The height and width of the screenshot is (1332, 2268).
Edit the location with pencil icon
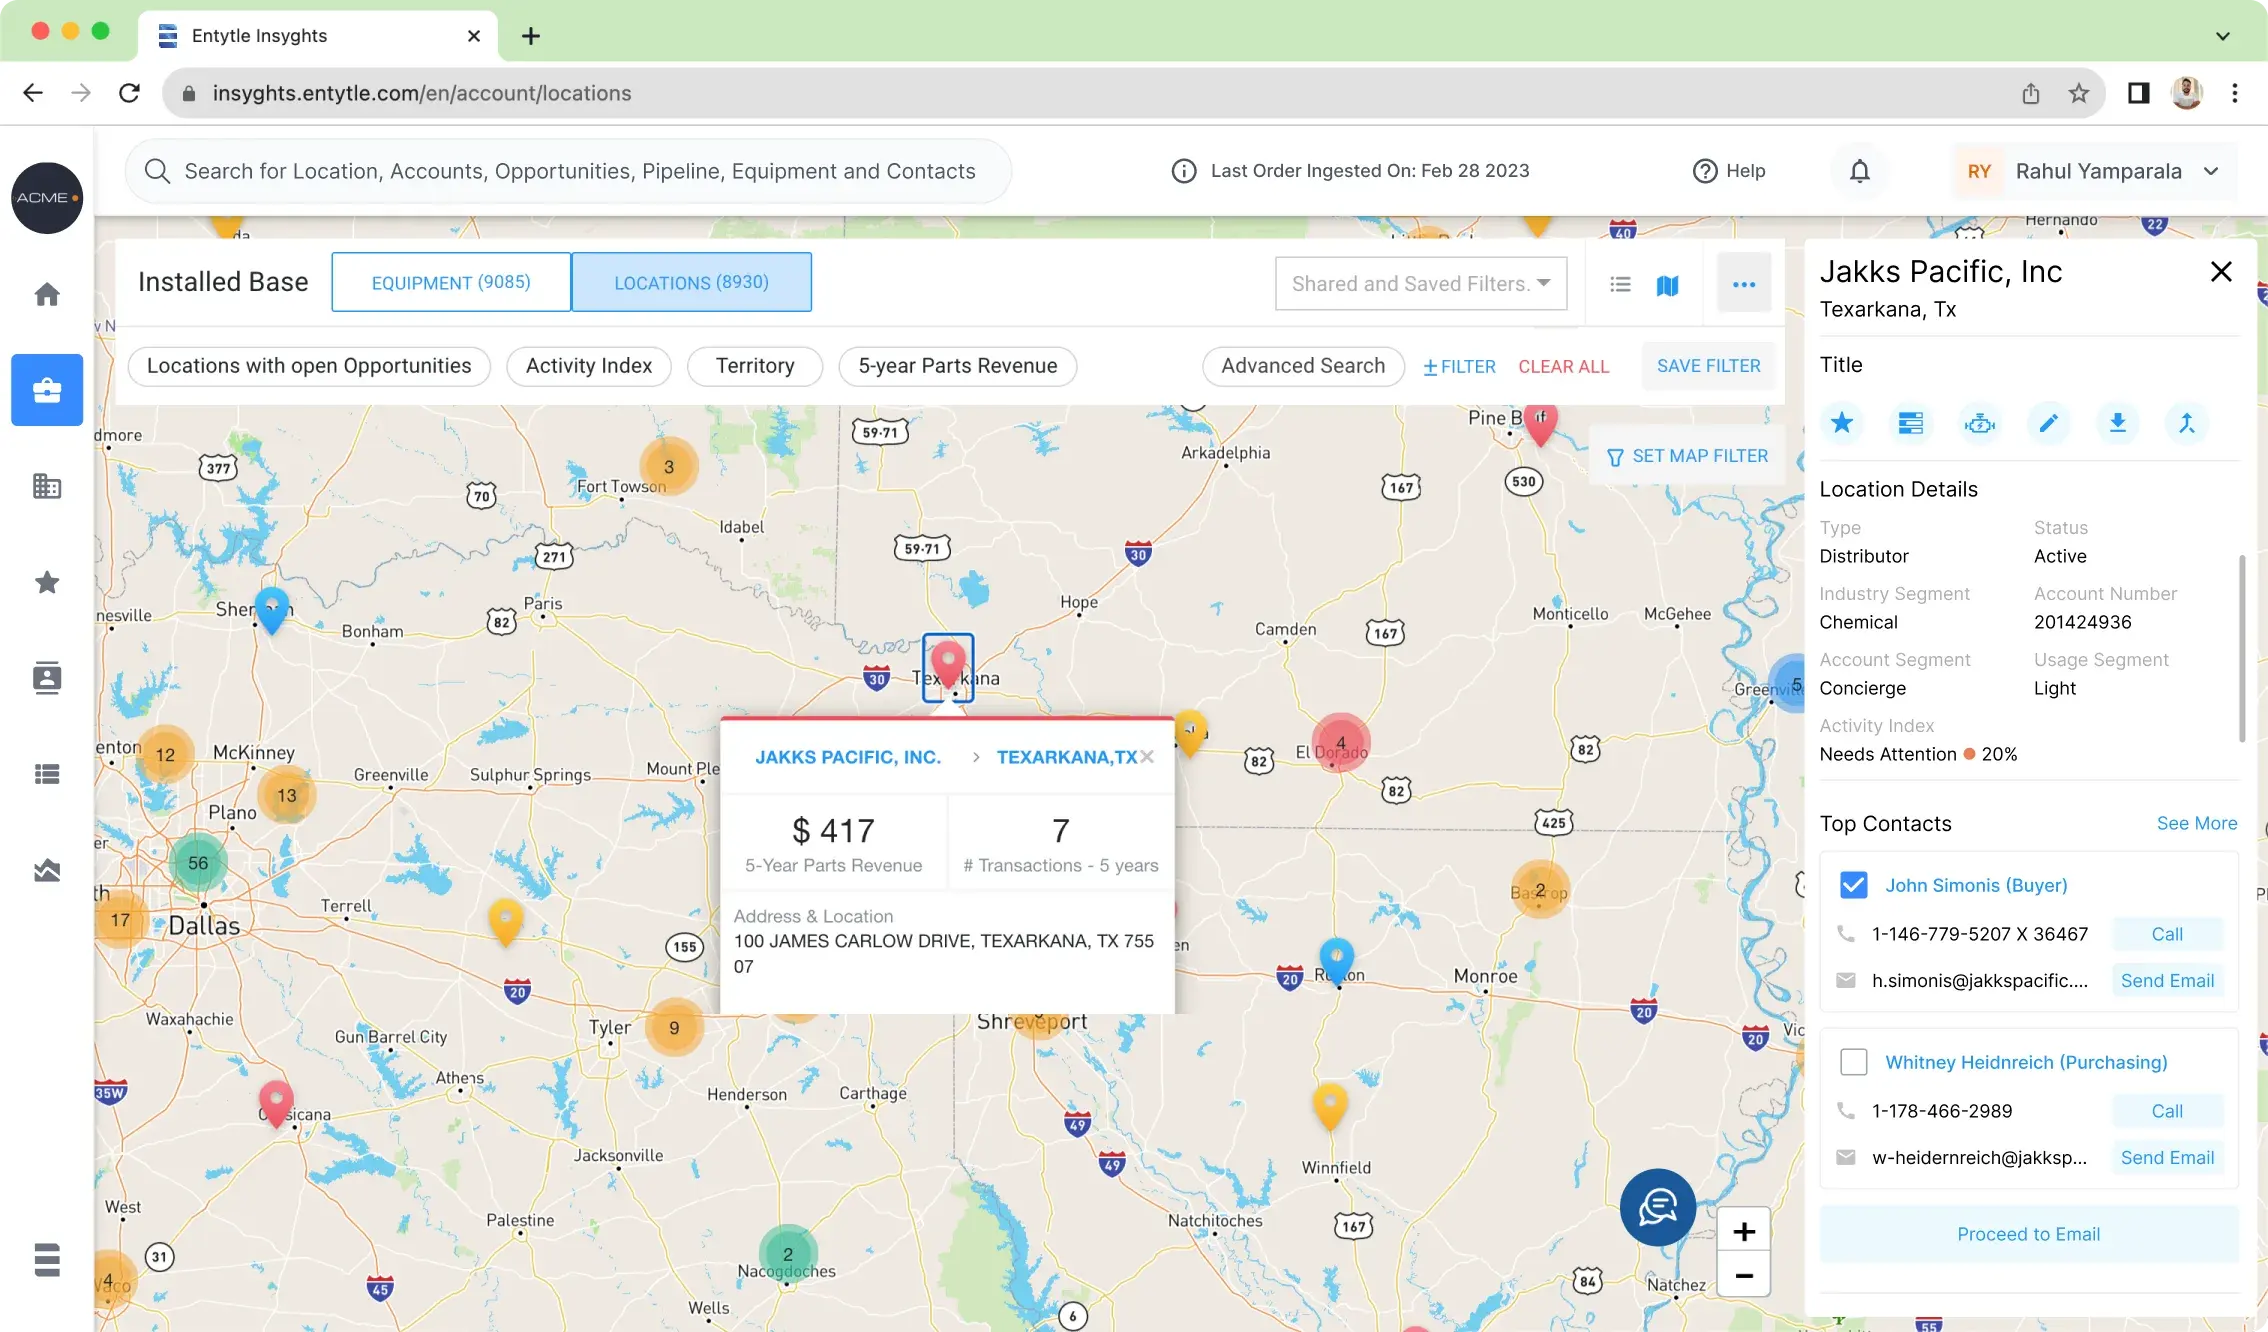[x=2049, y=423]
